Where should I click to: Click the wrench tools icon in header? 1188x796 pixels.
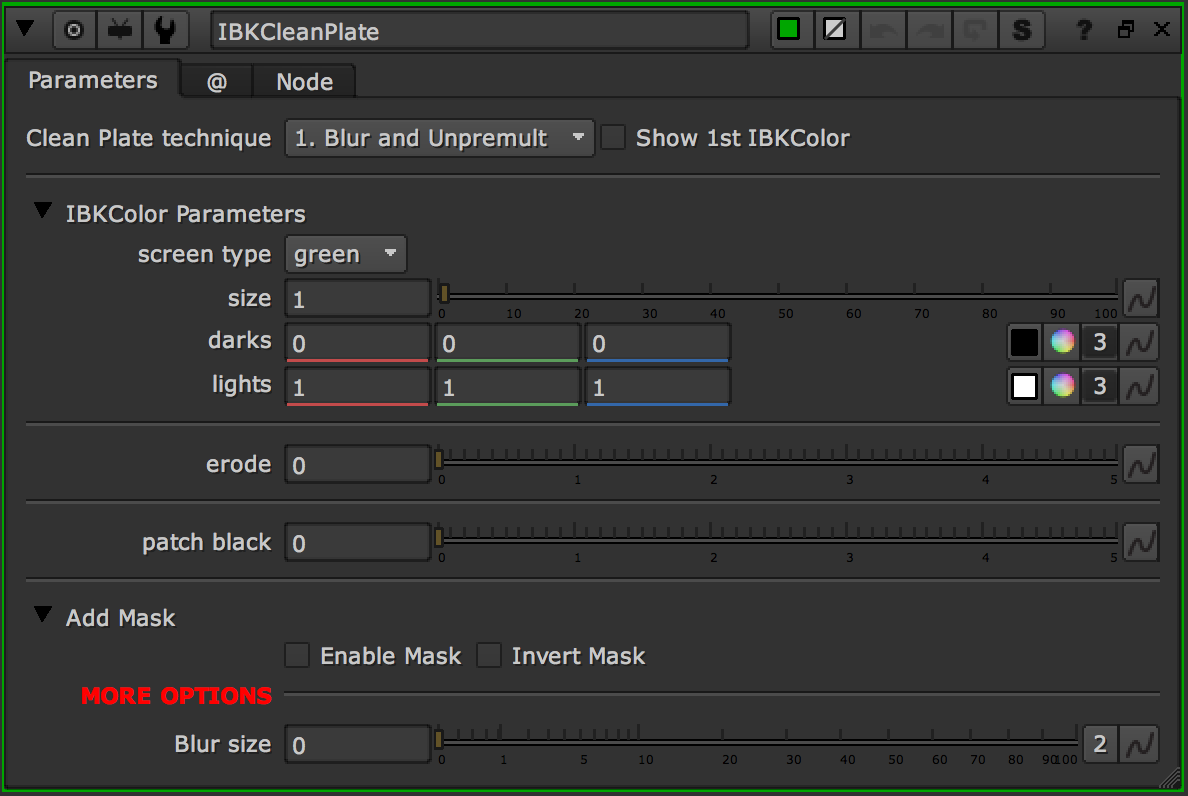pyautogui.click(x=166, y=30)
